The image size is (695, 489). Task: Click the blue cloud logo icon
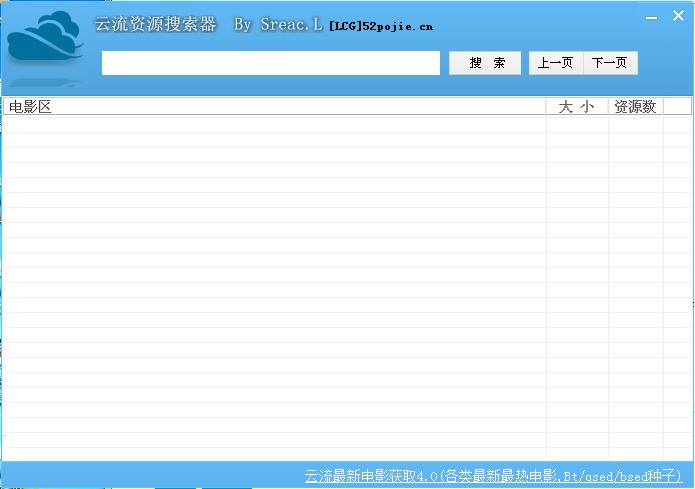click(x=45, y=37)
